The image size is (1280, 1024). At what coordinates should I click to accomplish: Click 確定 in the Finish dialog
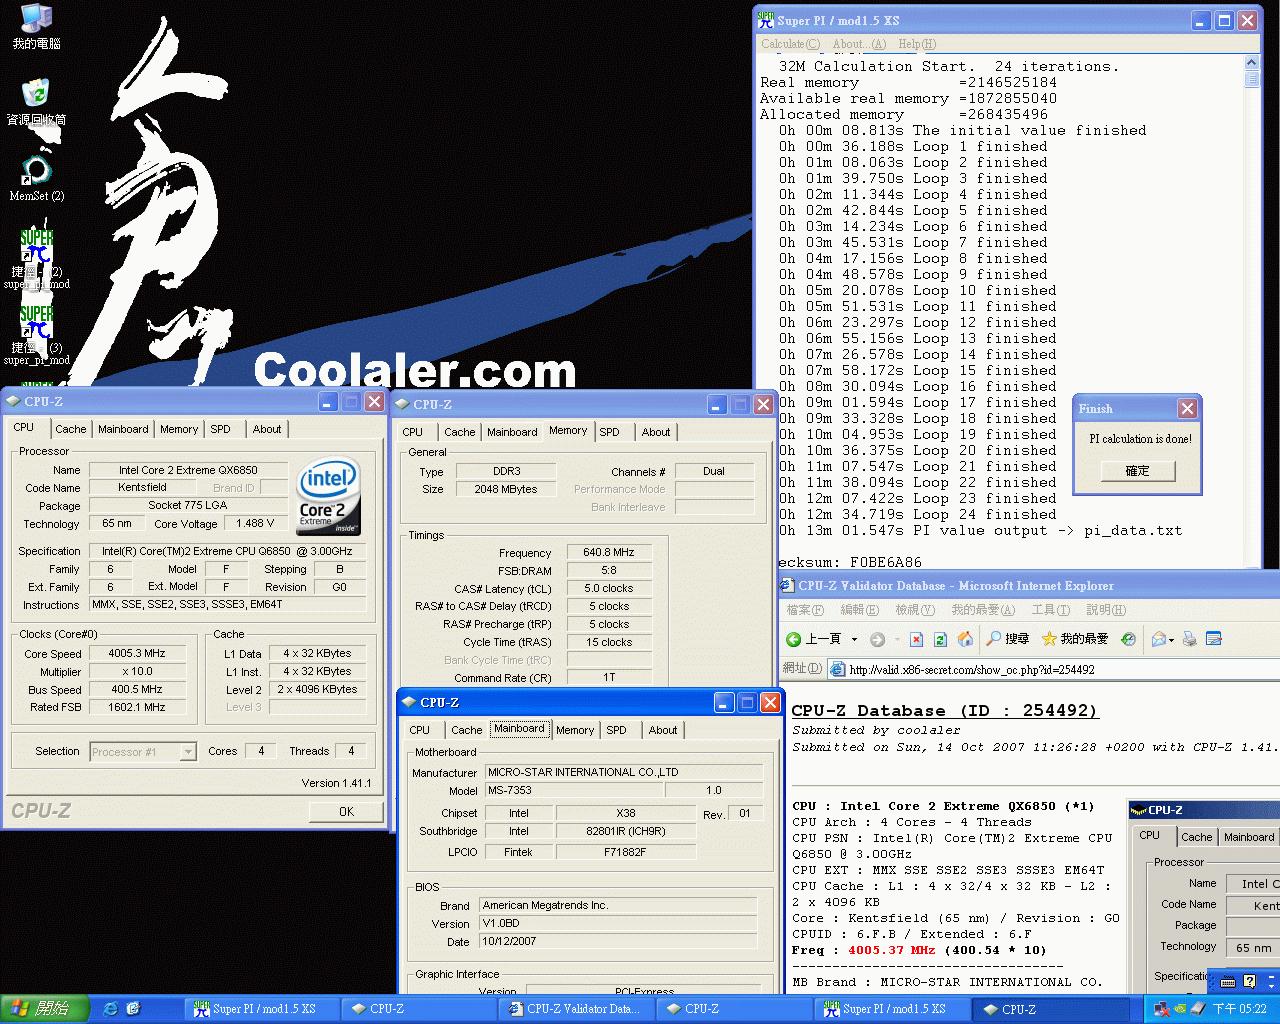(1137, 471)
